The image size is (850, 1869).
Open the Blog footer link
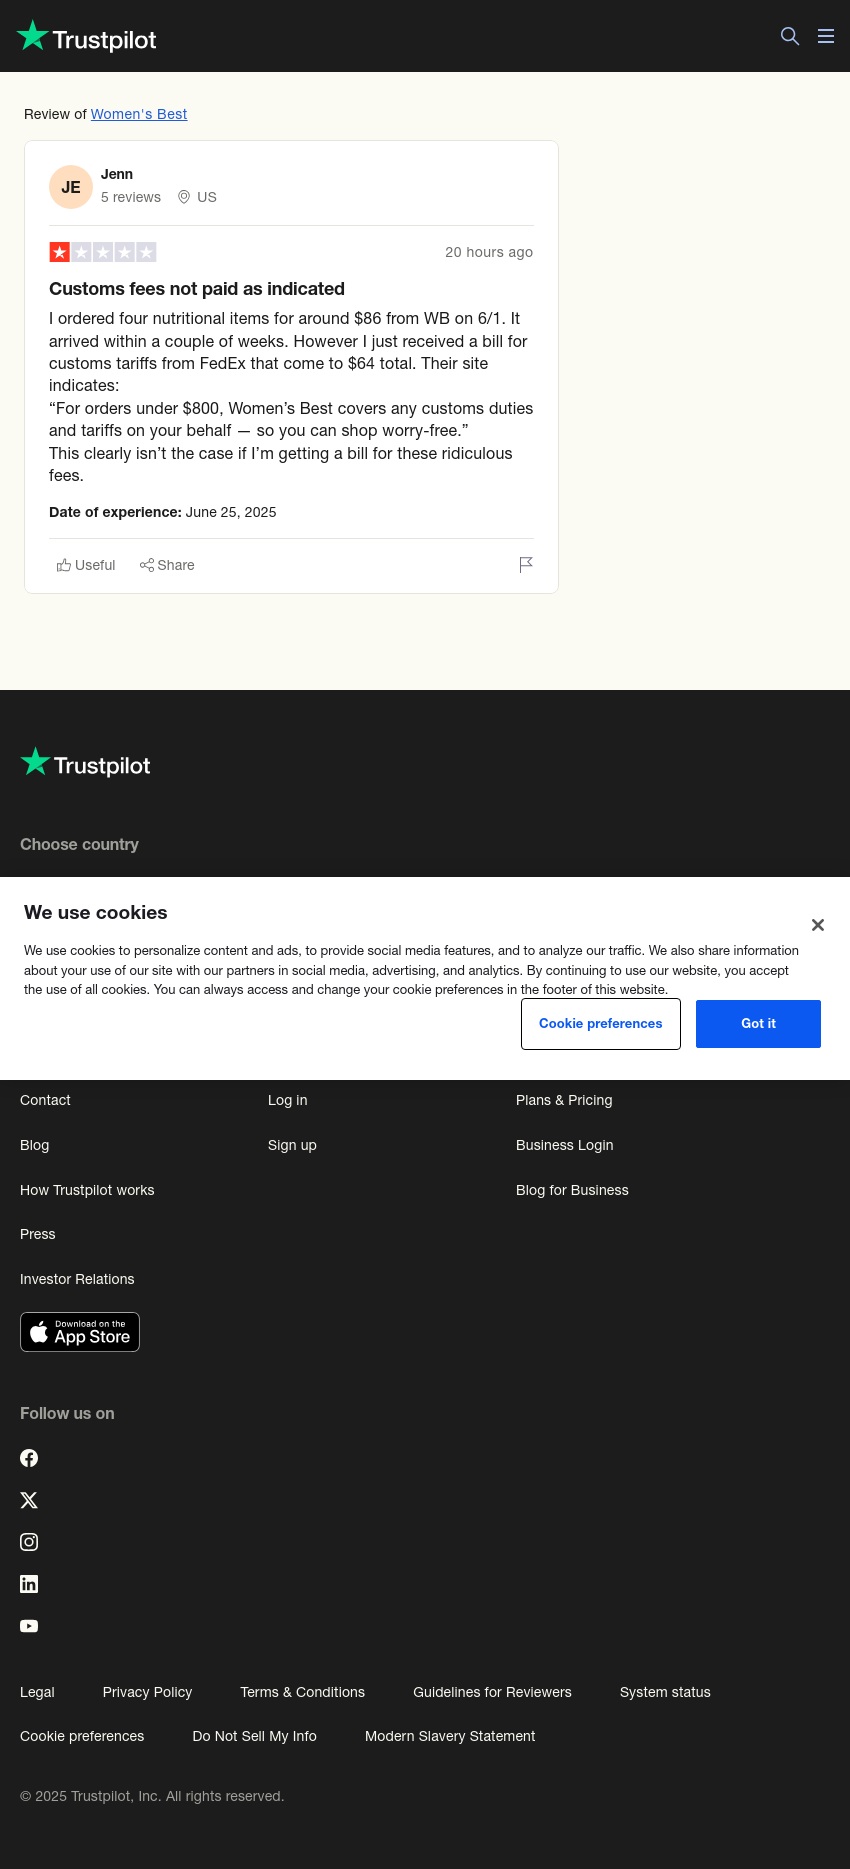click(35, 1145)
